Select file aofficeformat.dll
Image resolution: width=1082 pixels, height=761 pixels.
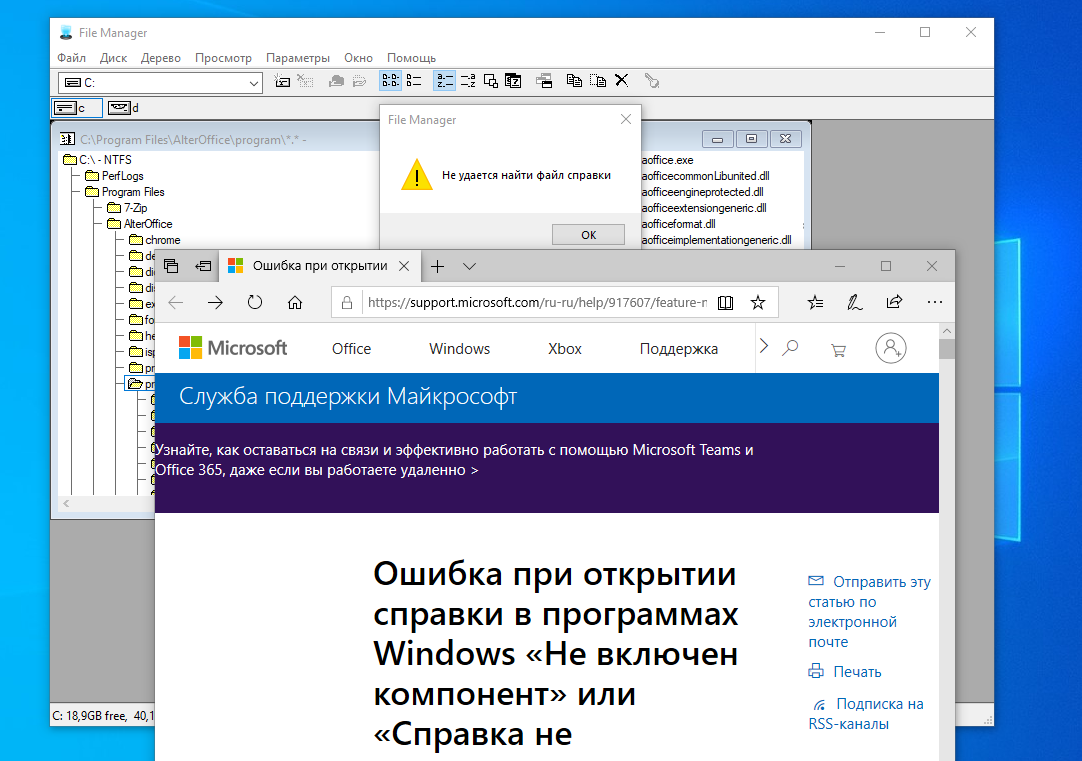678,224
